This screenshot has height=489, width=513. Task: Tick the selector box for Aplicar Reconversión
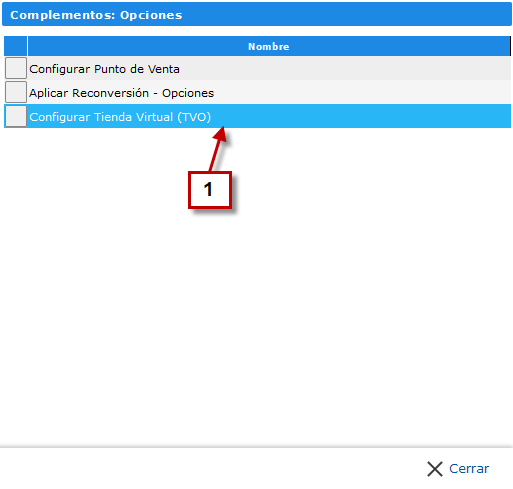[x=16, y=92]
